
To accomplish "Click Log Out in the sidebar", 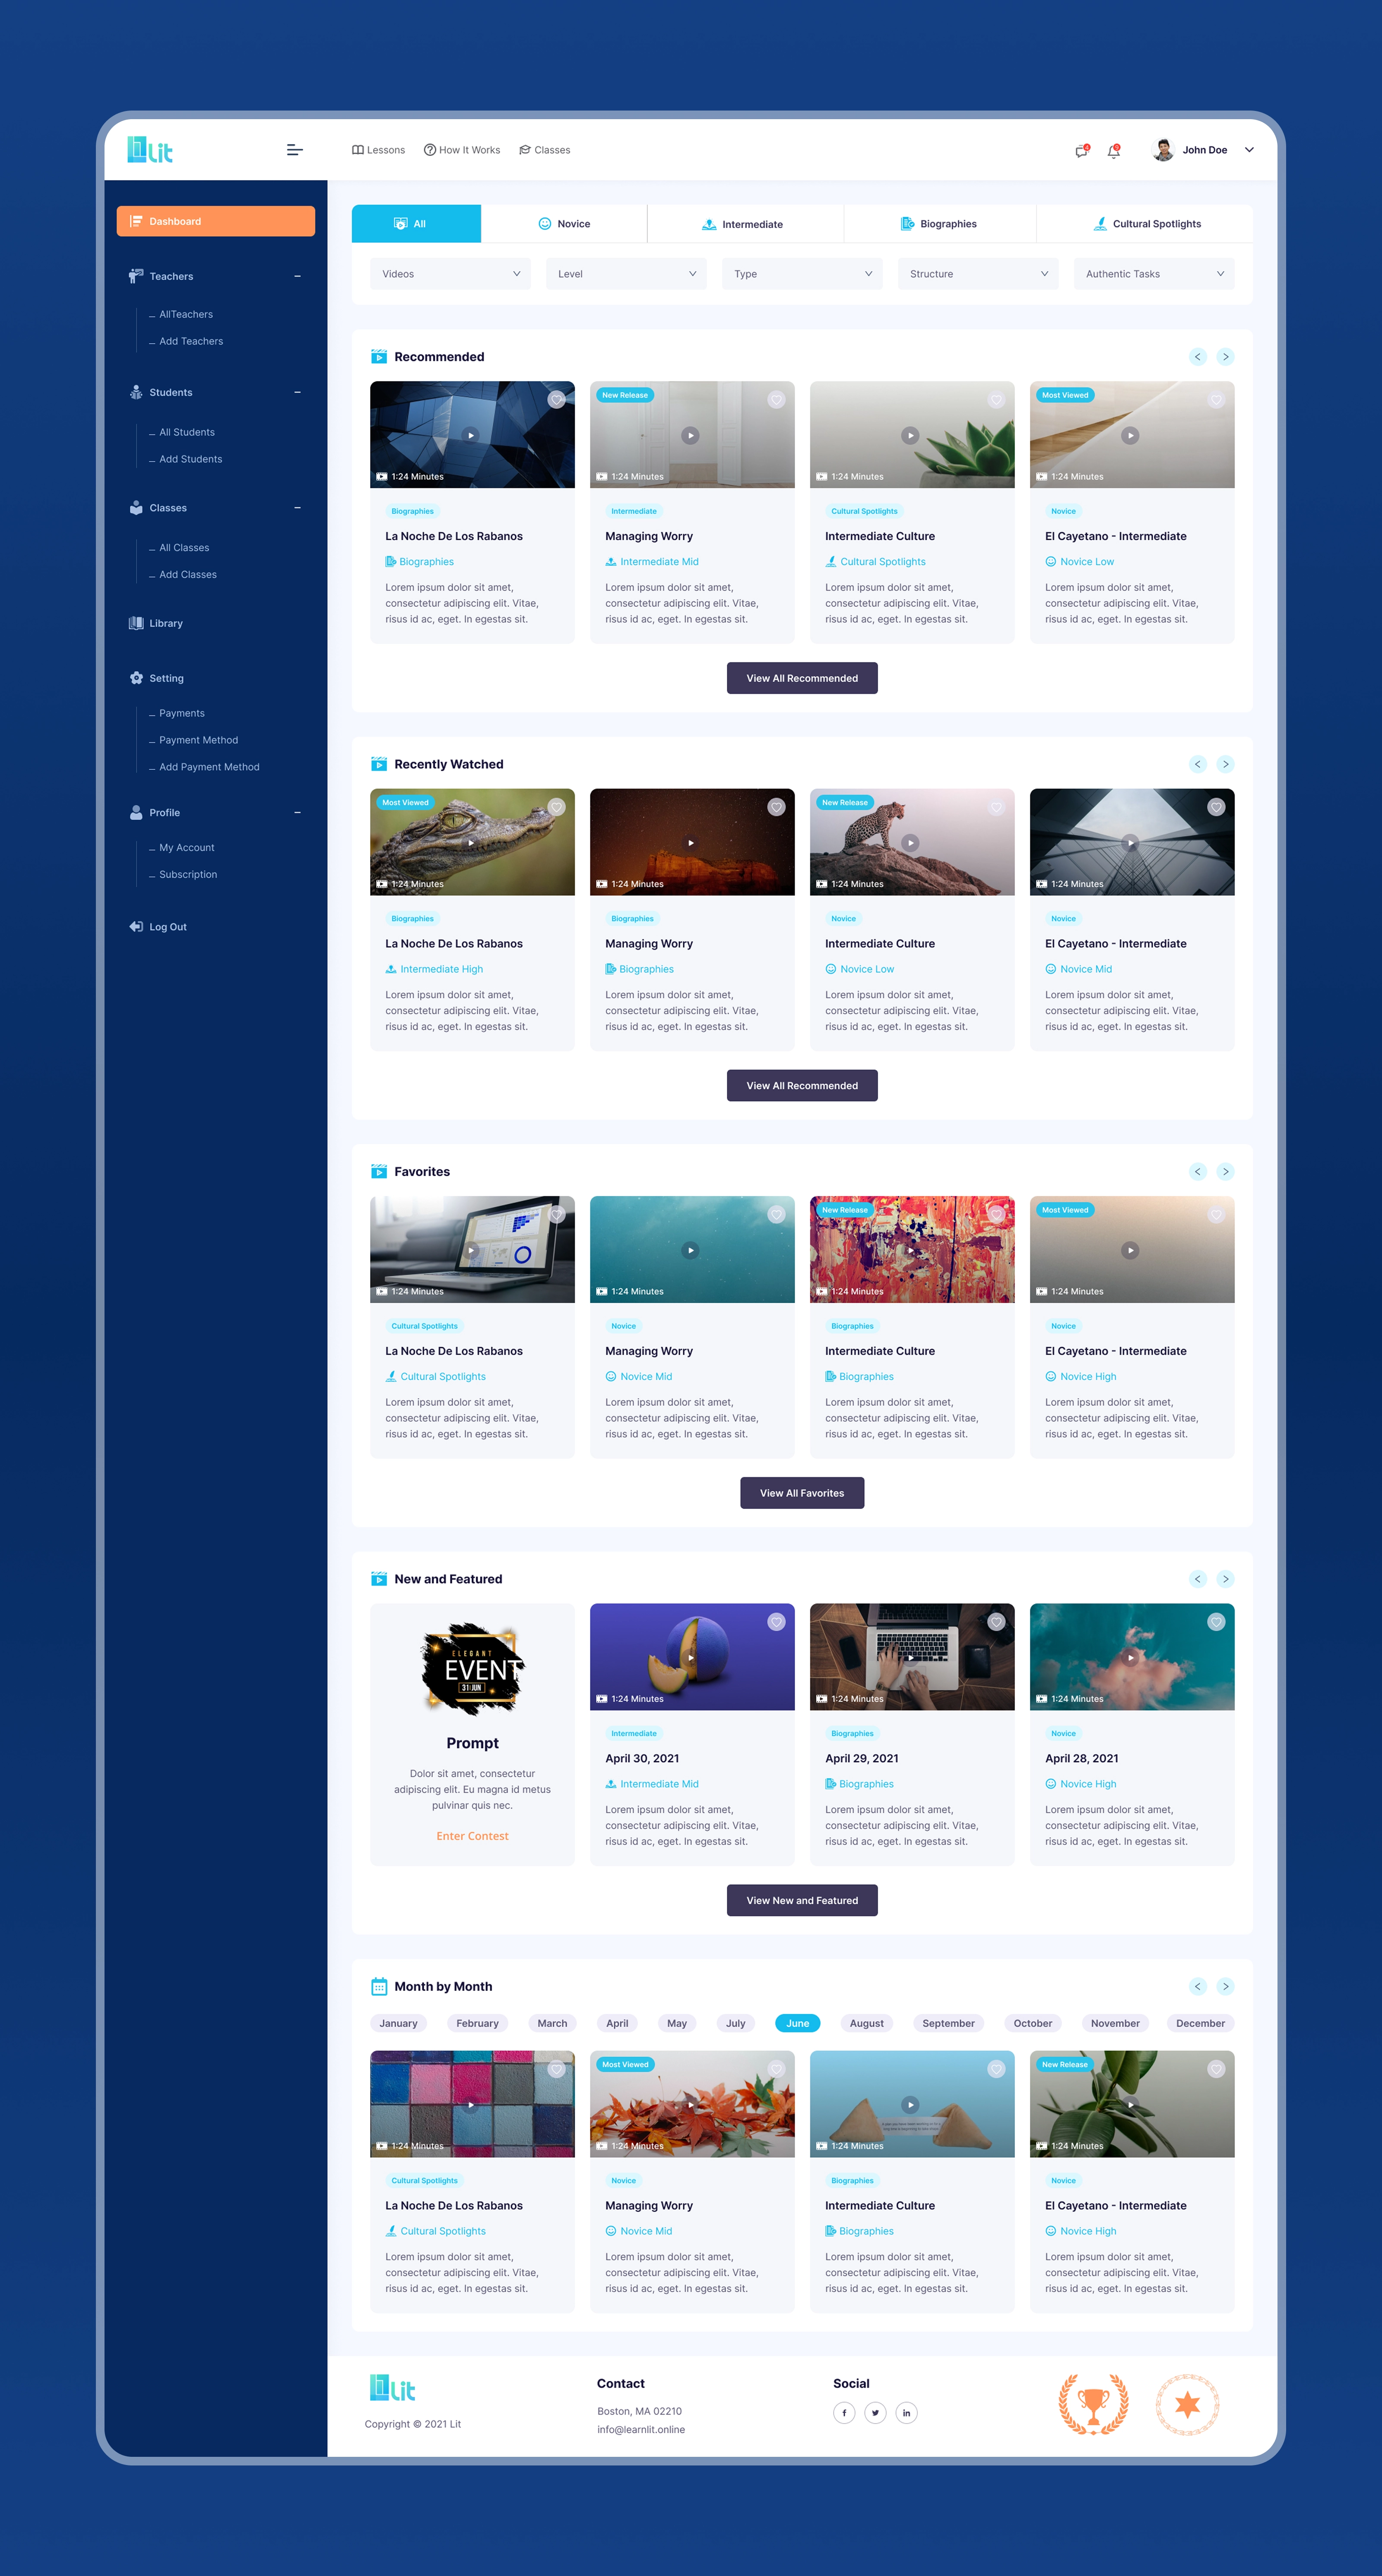I will tap(158, 927).
